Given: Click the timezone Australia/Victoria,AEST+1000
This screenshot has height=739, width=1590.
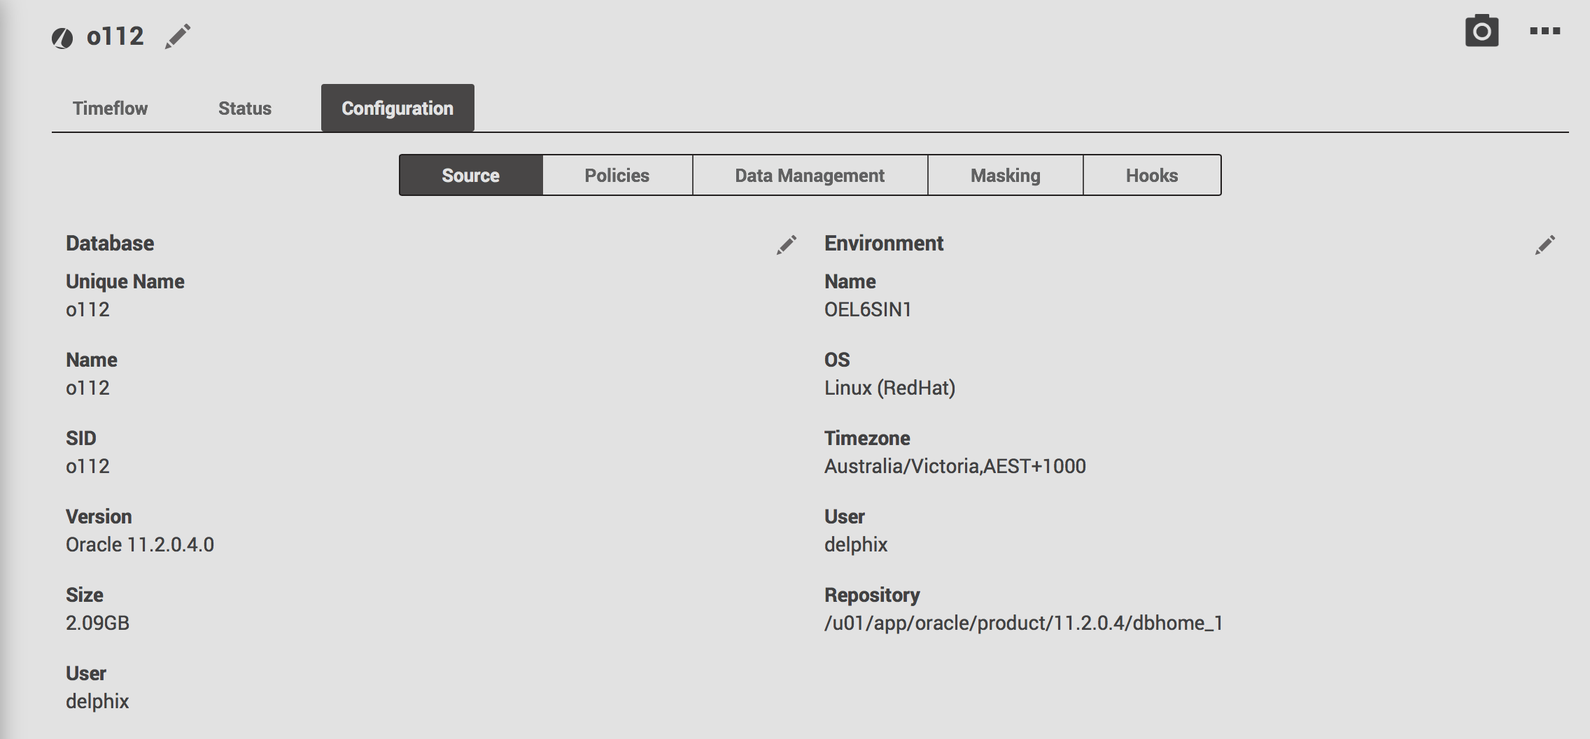Looking at the screenshot, I should (955, 466).
